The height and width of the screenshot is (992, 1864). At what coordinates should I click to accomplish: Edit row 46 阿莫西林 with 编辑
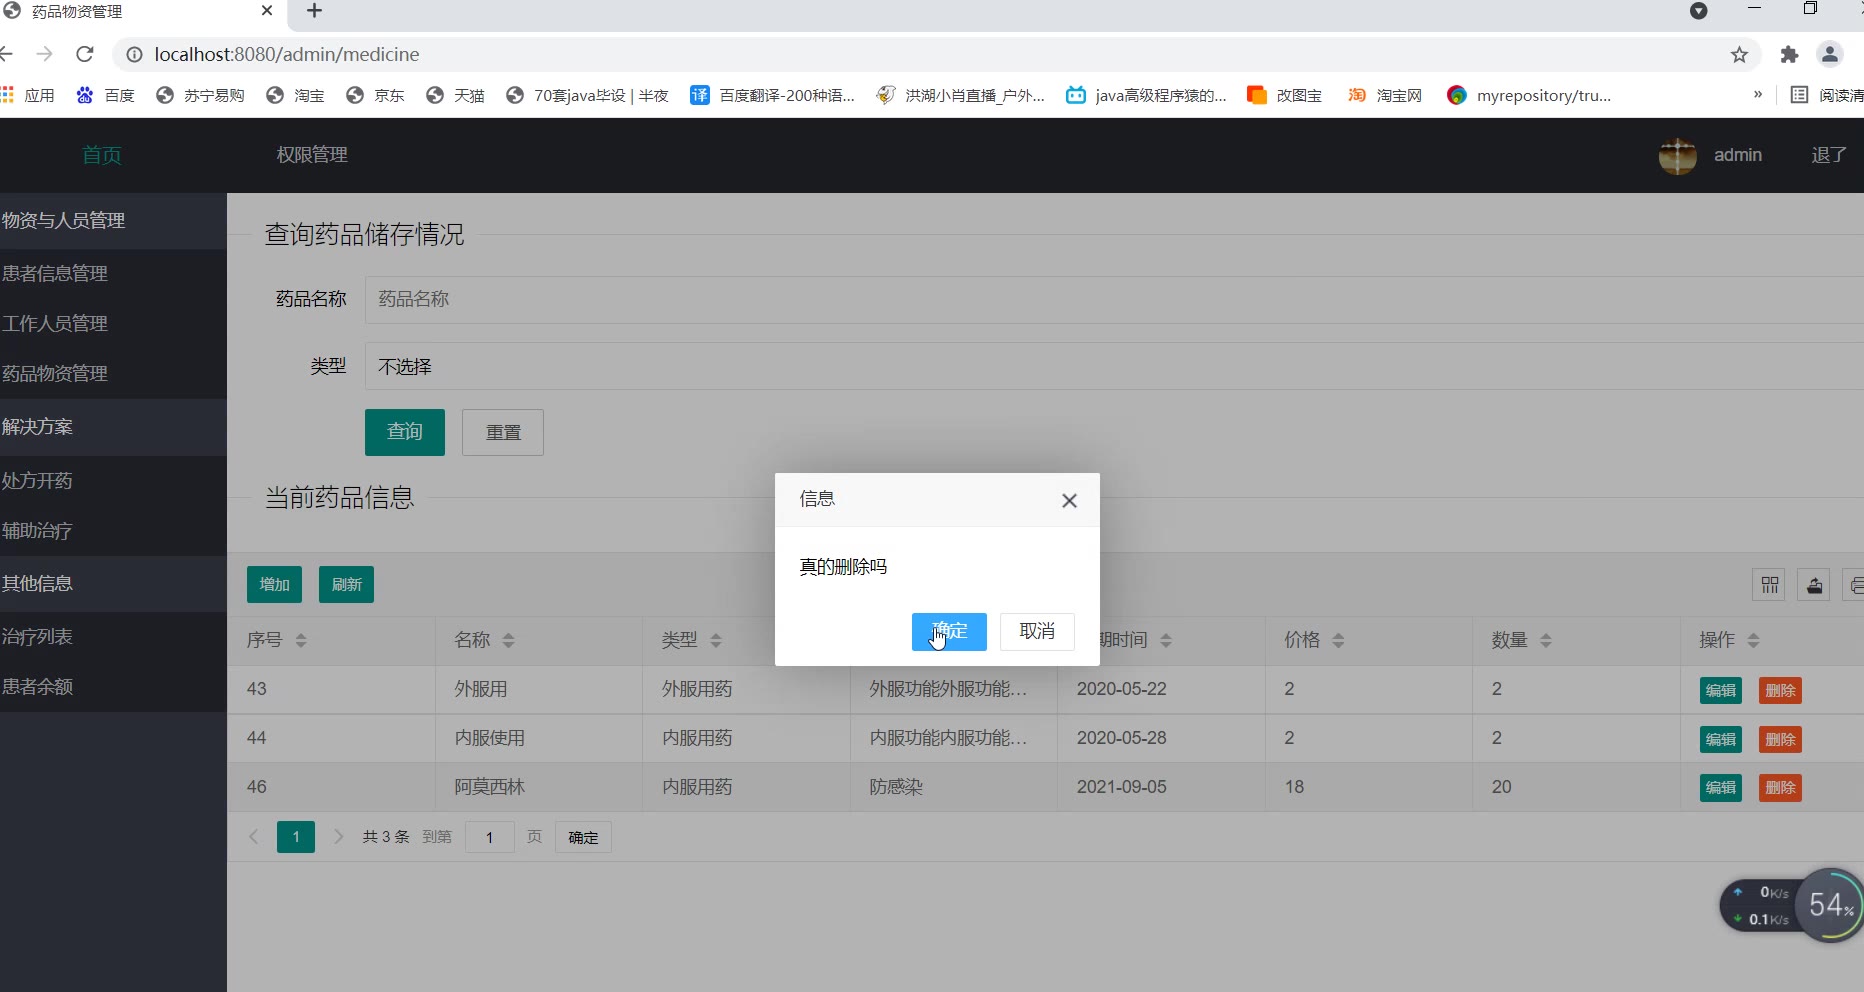(1721, 788)
